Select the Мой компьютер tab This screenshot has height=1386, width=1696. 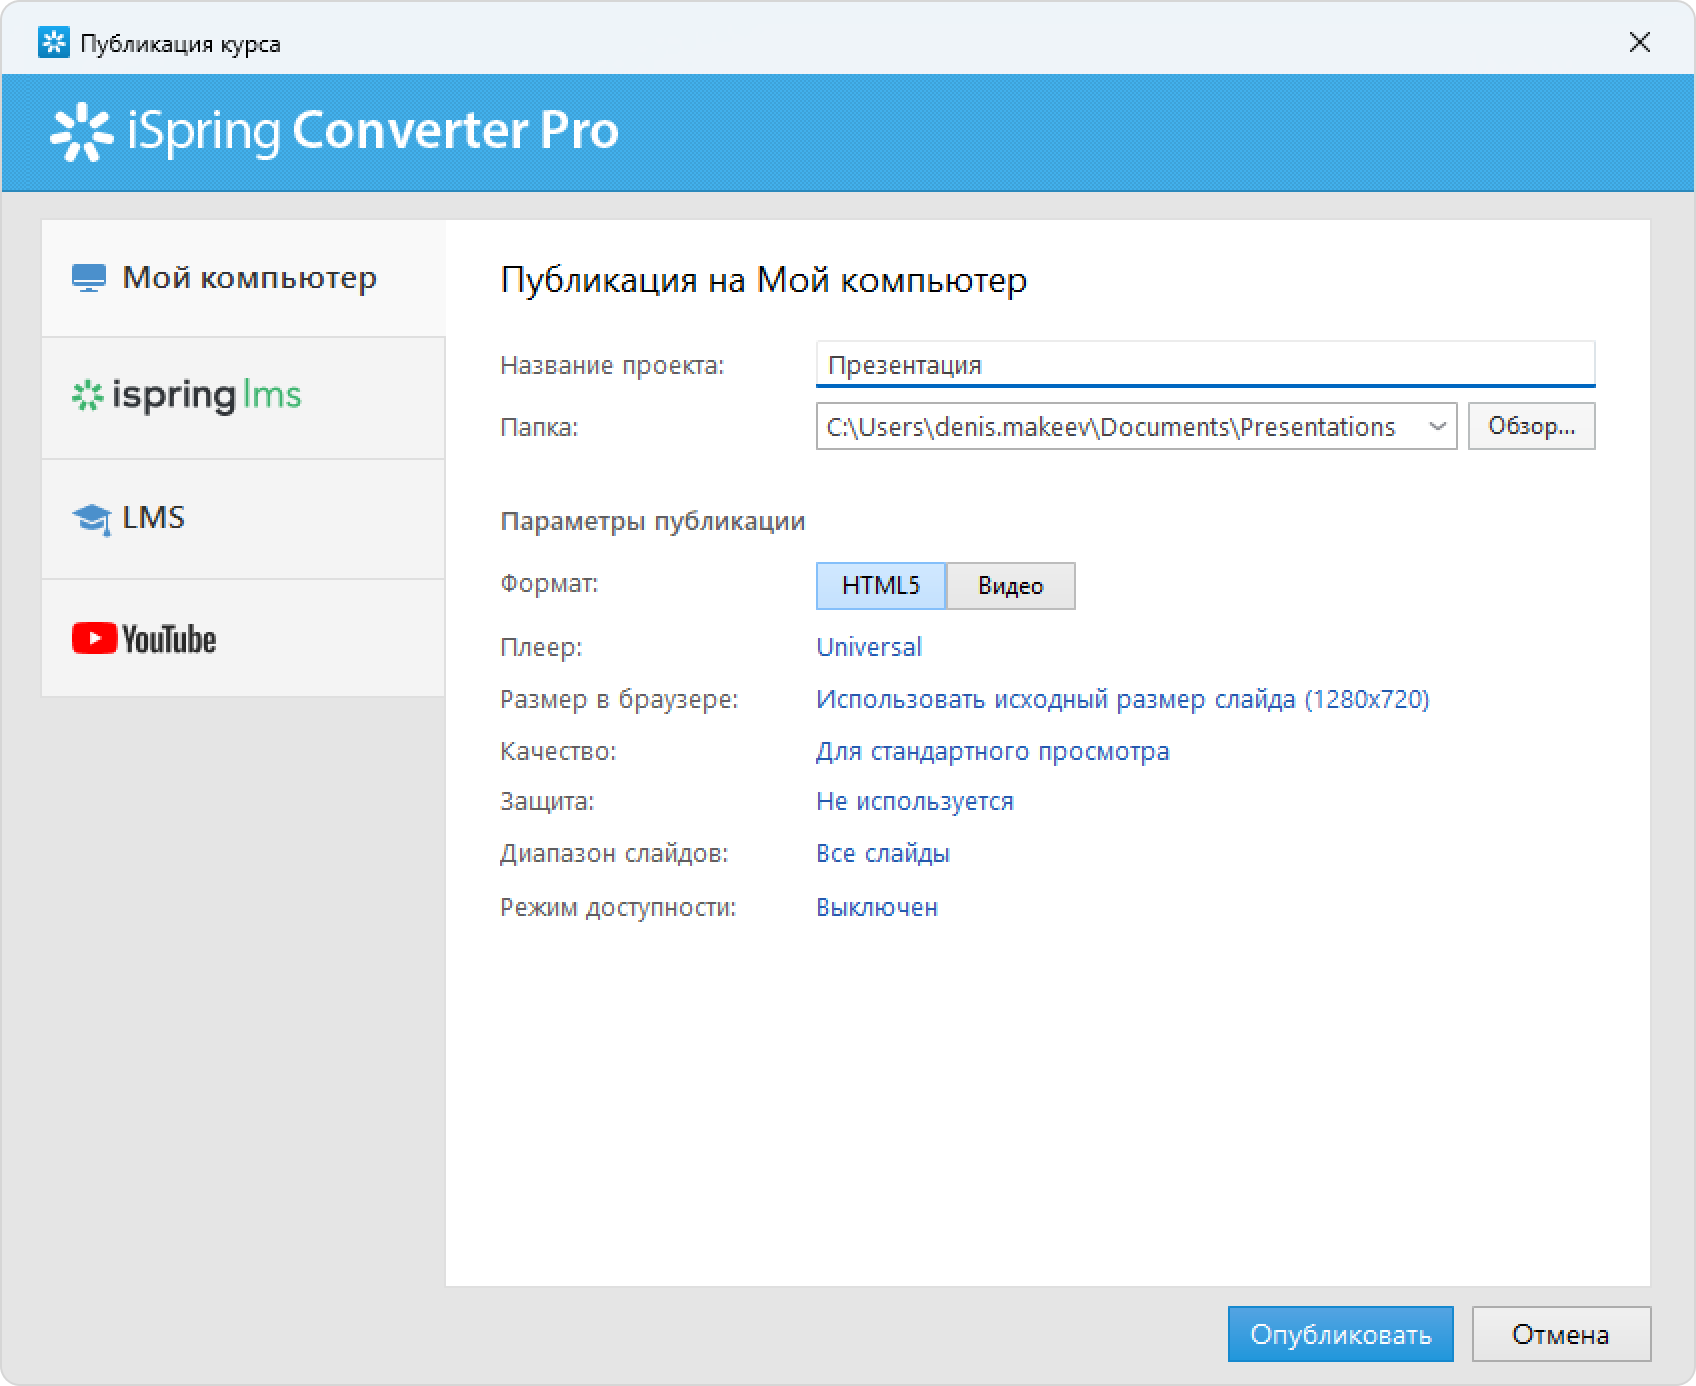243,278
